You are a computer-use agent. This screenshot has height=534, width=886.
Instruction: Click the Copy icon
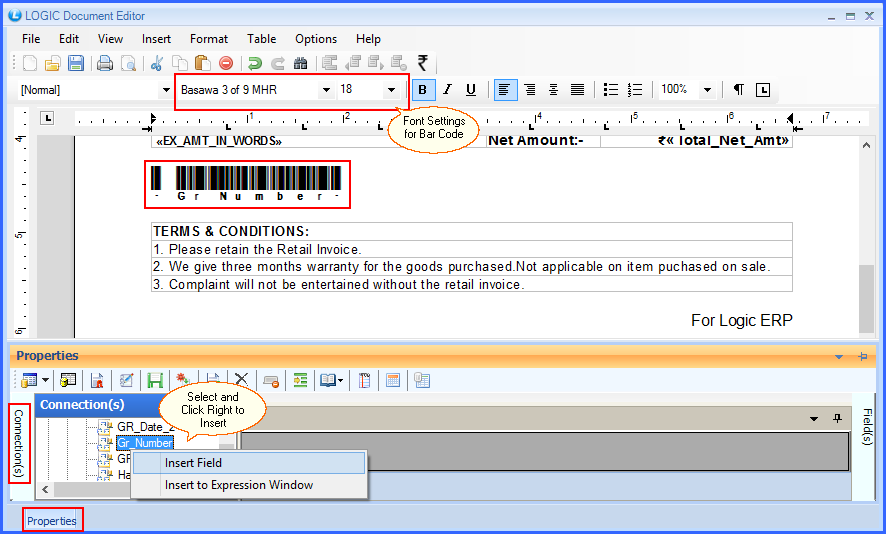[x=180, y=63]
